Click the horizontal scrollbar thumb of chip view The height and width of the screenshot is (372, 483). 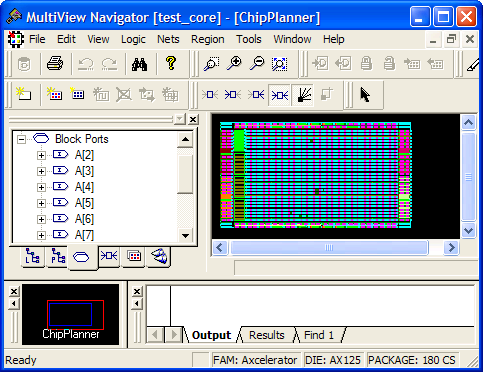pyautogui.click(x=329, y=247)
